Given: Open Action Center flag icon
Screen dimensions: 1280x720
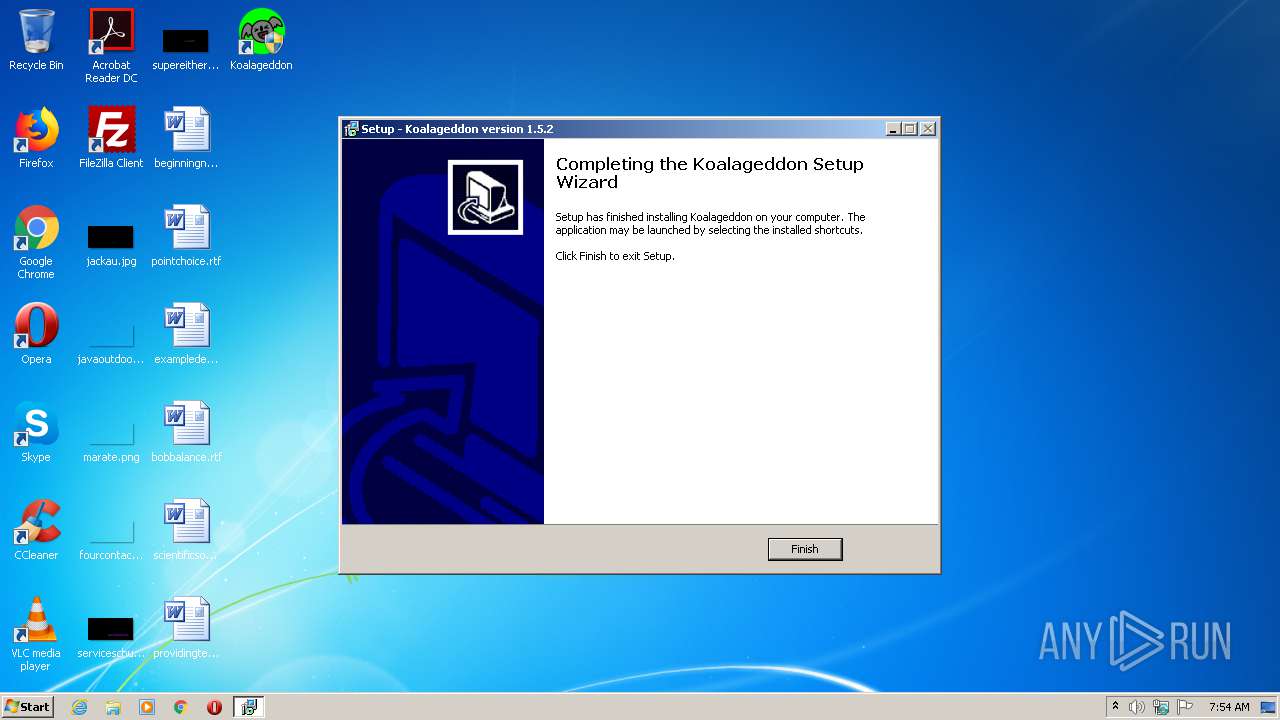Looking at the screenshot, I should click(x=1185, y=707).
